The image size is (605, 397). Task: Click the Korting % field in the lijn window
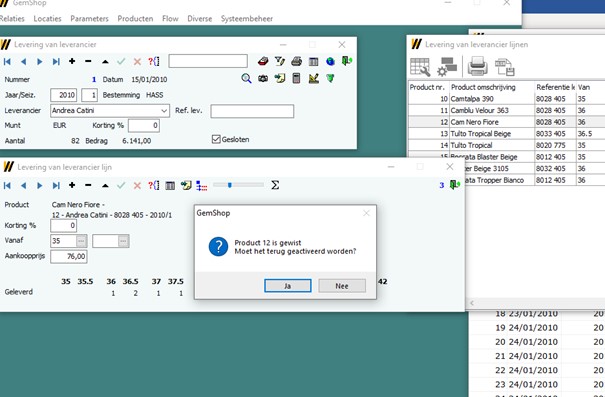[63, 226]
